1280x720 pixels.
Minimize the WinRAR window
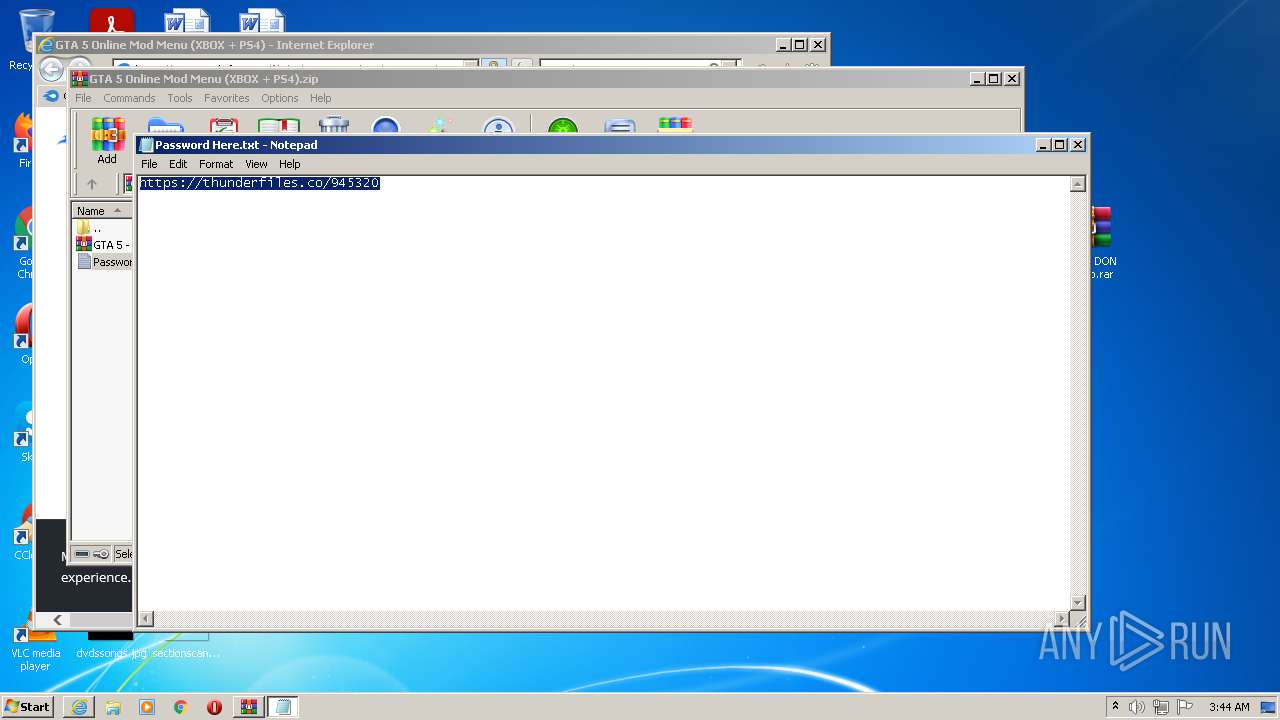977,79
